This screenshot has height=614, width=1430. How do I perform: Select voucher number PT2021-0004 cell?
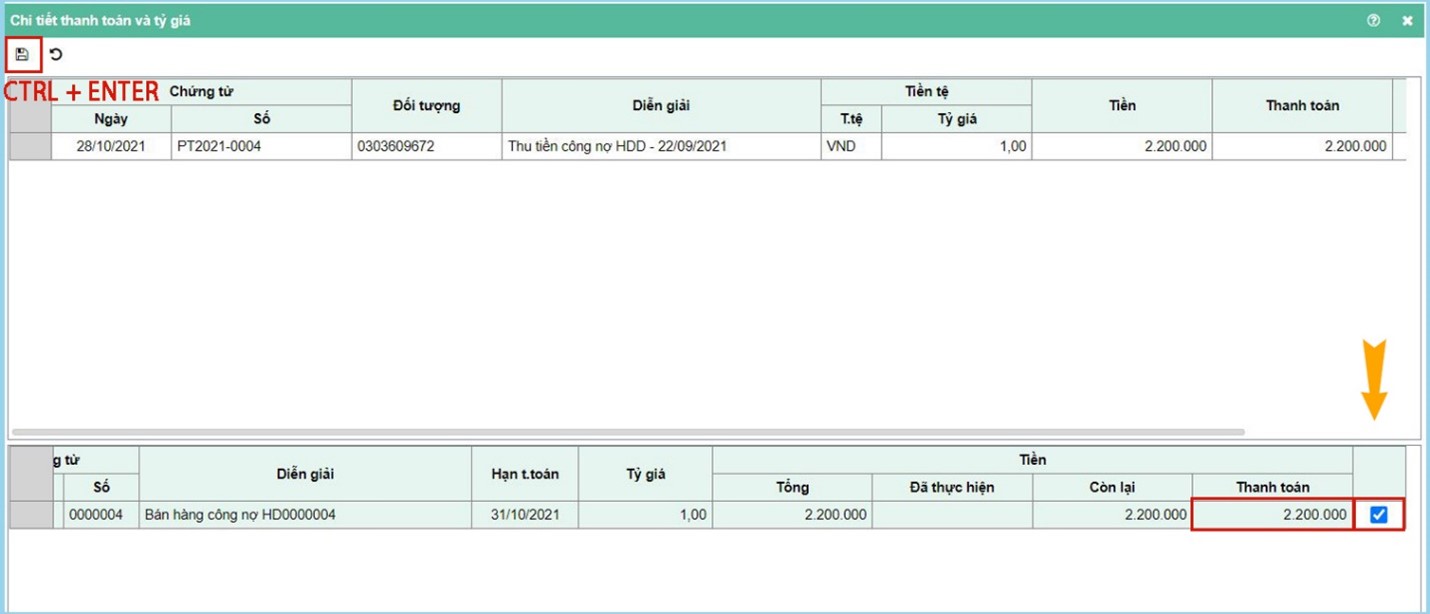[261, 146]
